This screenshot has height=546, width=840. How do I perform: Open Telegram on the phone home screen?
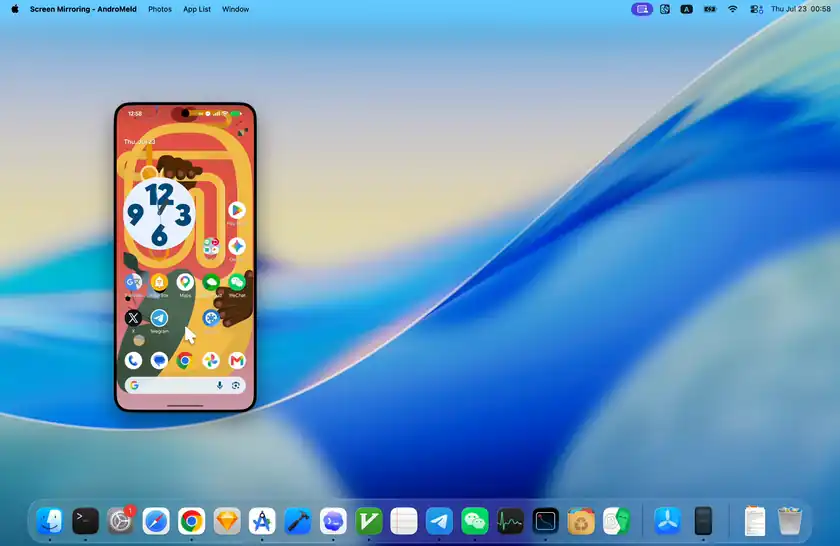point(159,318)
